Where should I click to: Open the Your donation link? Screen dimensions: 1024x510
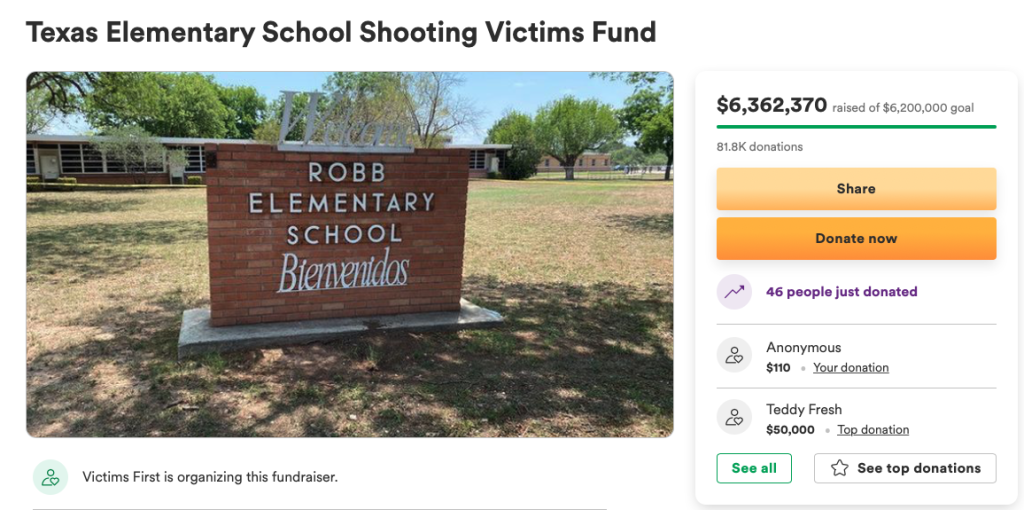click(850, 368)
